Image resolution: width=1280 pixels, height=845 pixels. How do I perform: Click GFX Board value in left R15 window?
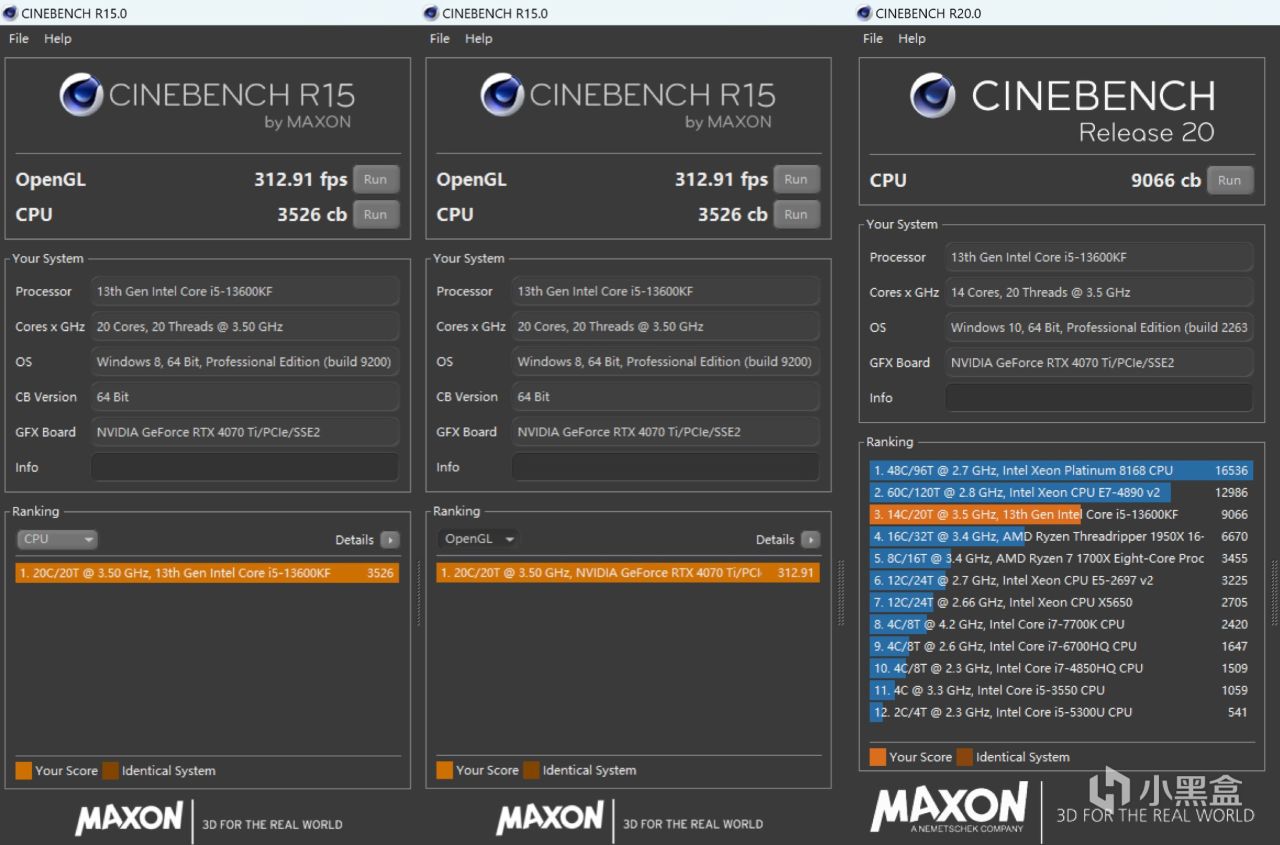point(245,432)
